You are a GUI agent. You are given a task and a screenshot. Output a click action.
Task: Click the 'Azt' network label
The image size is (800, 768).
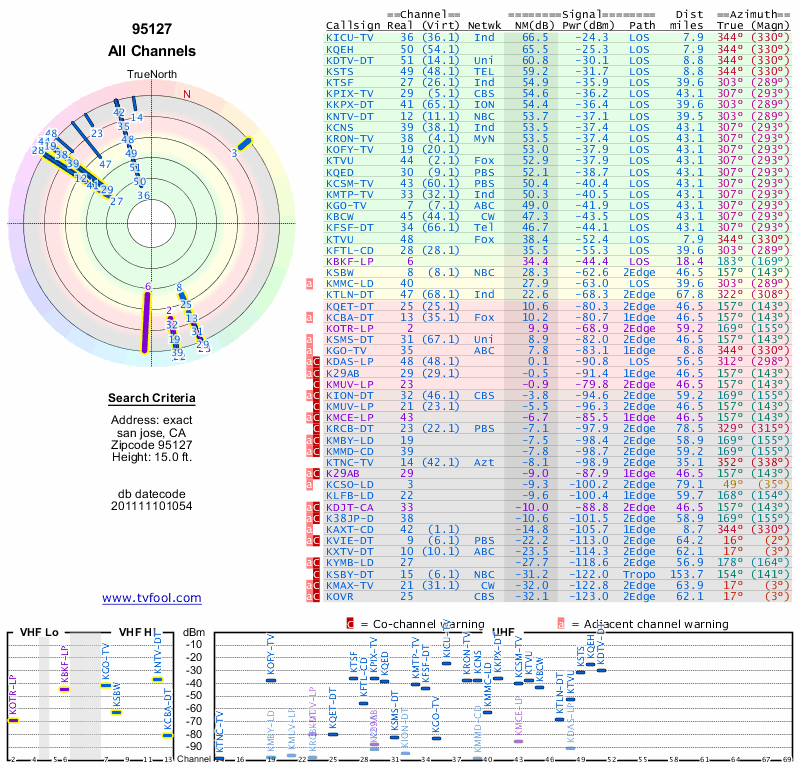point(484,462)
